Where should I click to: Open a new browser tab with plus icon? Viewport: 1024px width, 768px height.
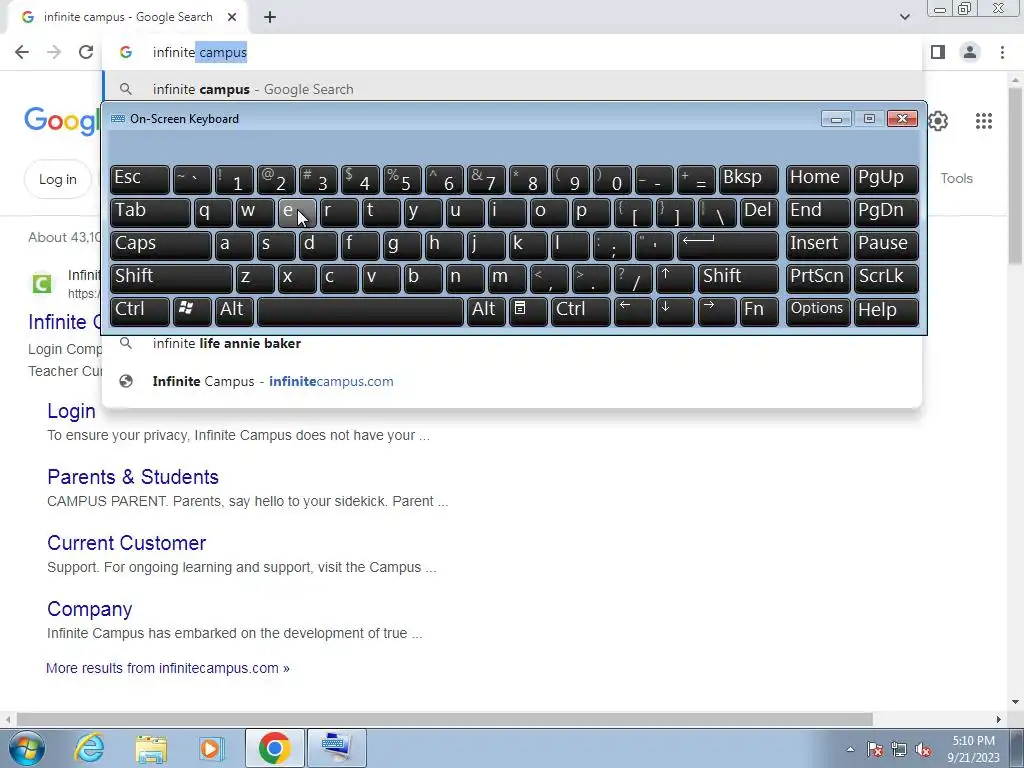[x=270, y=18]
